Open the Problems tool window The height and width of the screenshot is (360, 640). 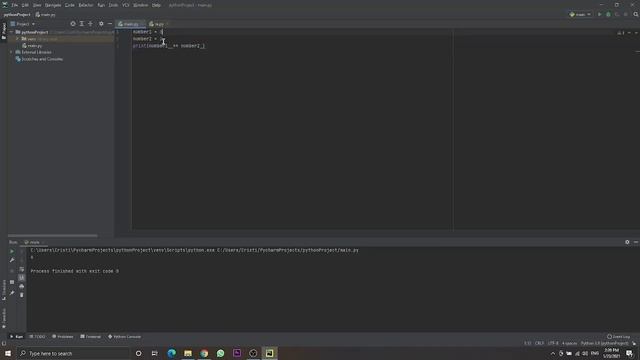pyautogui.click(x=63, y=337)
